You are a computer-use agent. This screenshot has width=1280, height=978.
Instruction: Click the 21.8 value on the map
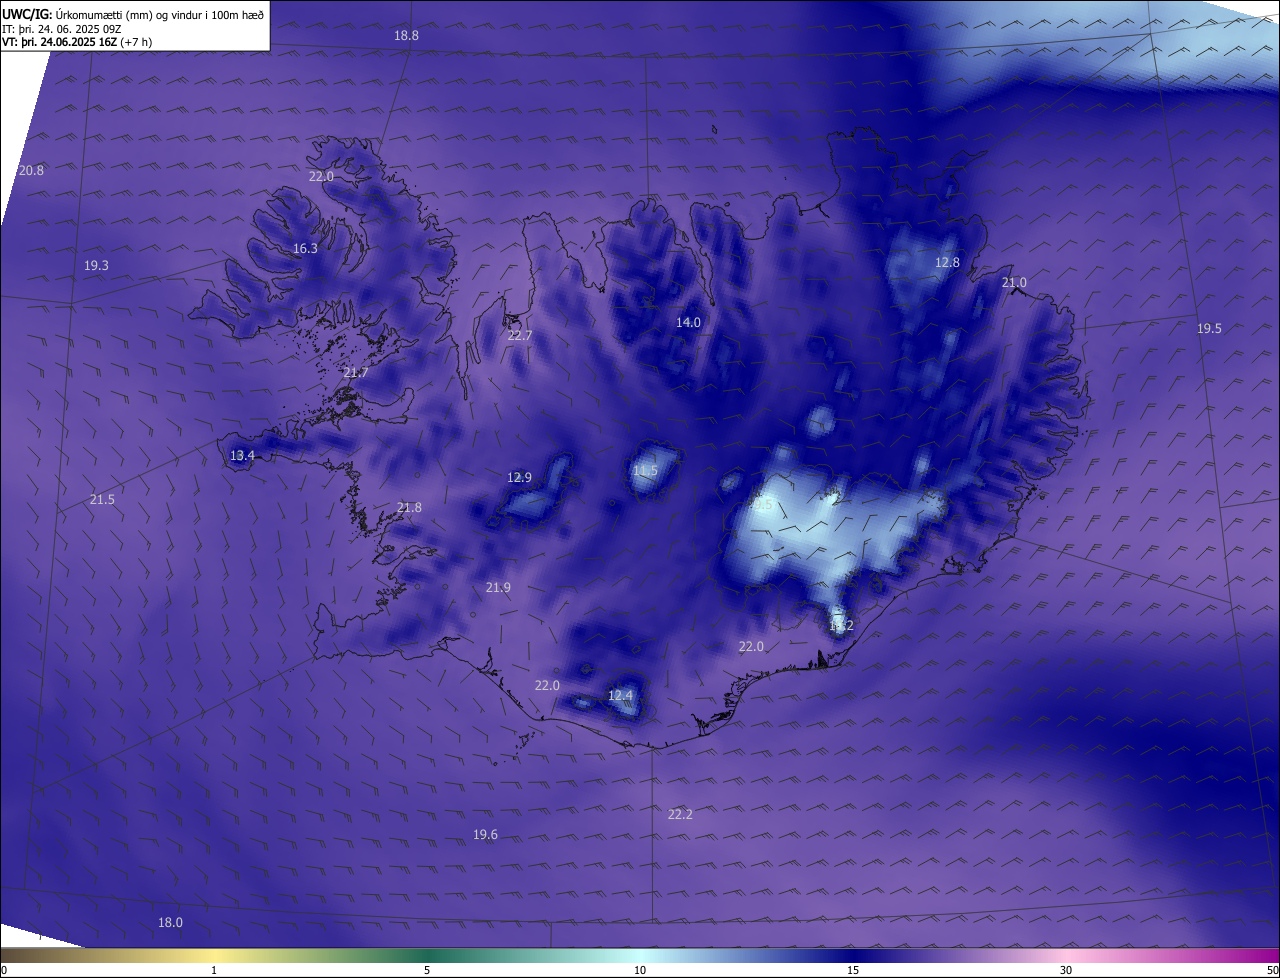409,508
